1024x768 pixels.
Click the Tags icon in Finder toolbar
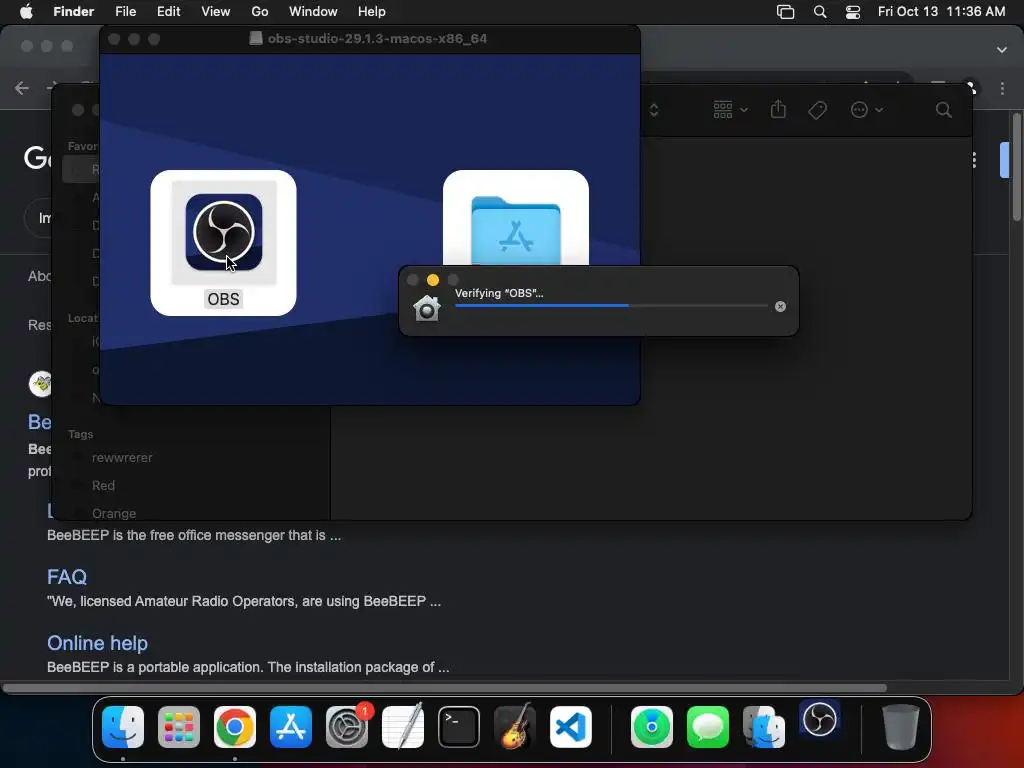(817, 110)
